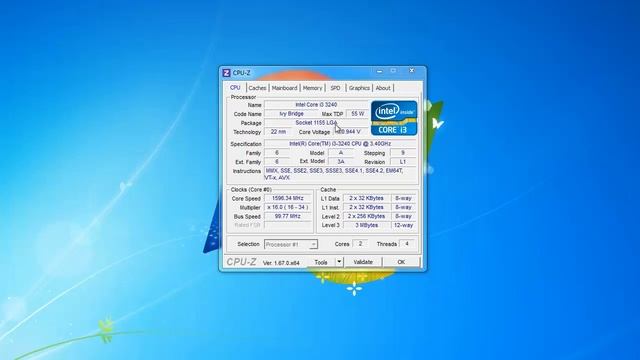
Task: Minimize the CPU-Z window
Action: pyautogui.click(x=380, y=71)
